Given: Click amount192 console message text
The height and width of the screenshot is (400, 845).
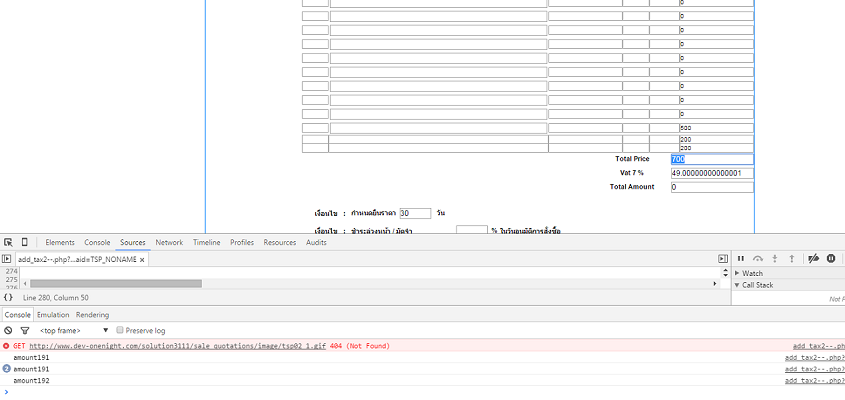Looking at the screenshot, I should (x=31, y=381).
